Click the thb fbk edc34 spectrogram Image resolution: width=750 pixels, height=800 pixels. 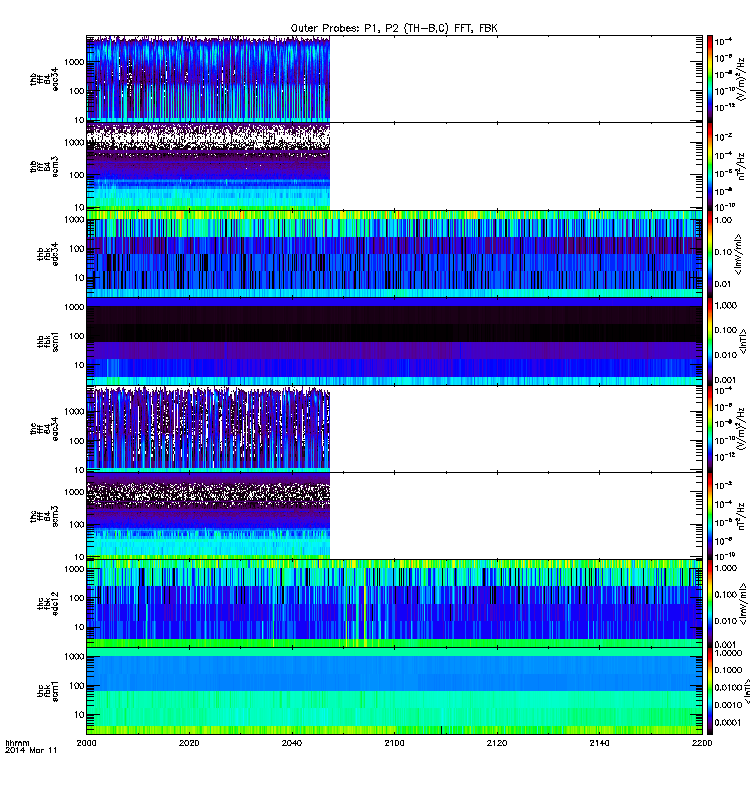394,254
